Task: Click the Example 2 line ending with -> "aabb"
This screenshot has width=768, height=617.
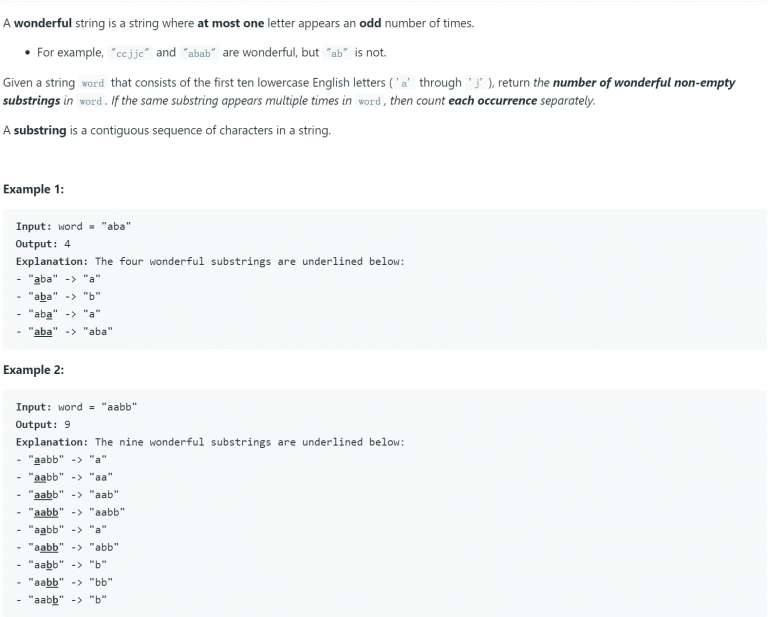Action: [71, 512]
